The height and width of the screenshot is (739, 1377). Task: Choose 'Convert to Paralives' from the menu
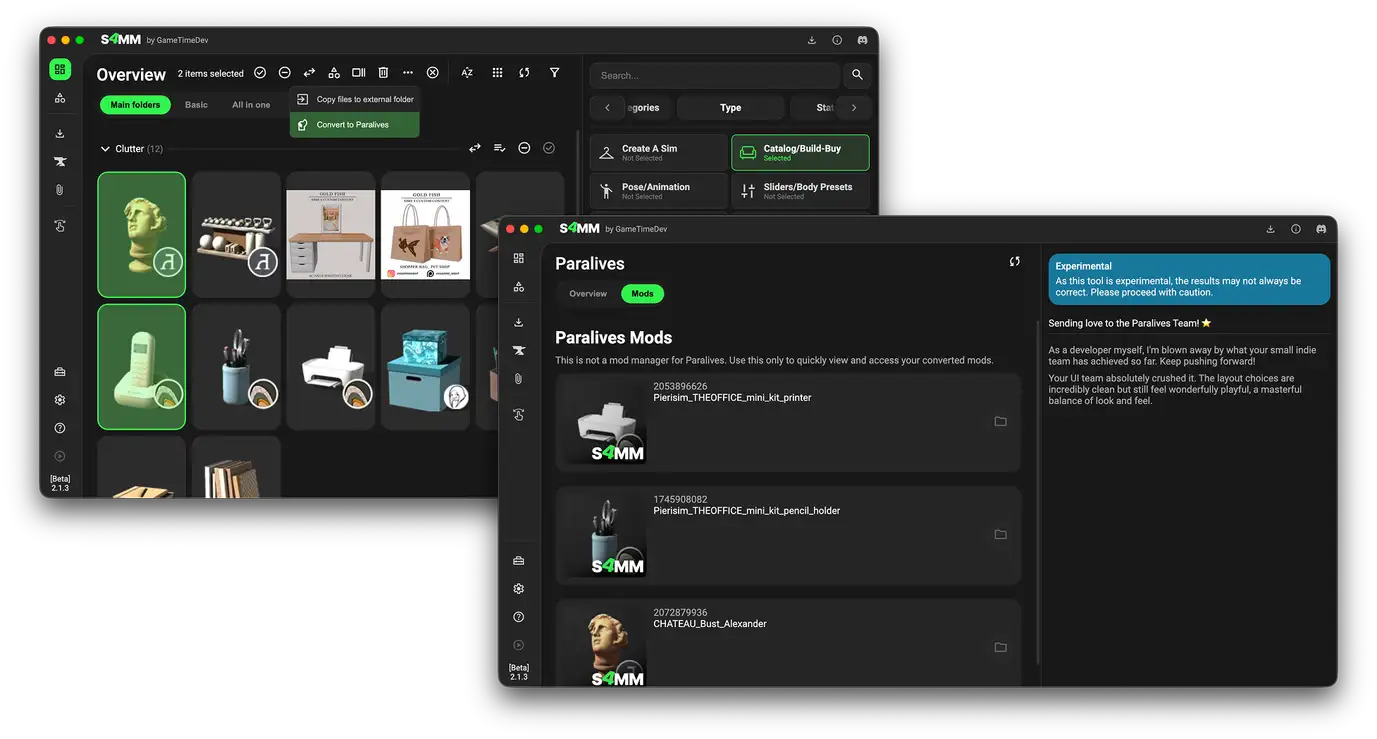click(x=355, y=125)
